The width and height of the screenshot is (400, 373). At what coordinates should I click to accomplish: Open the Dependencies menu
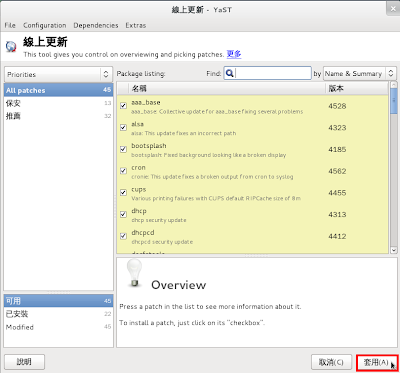(x=96, y=25)
